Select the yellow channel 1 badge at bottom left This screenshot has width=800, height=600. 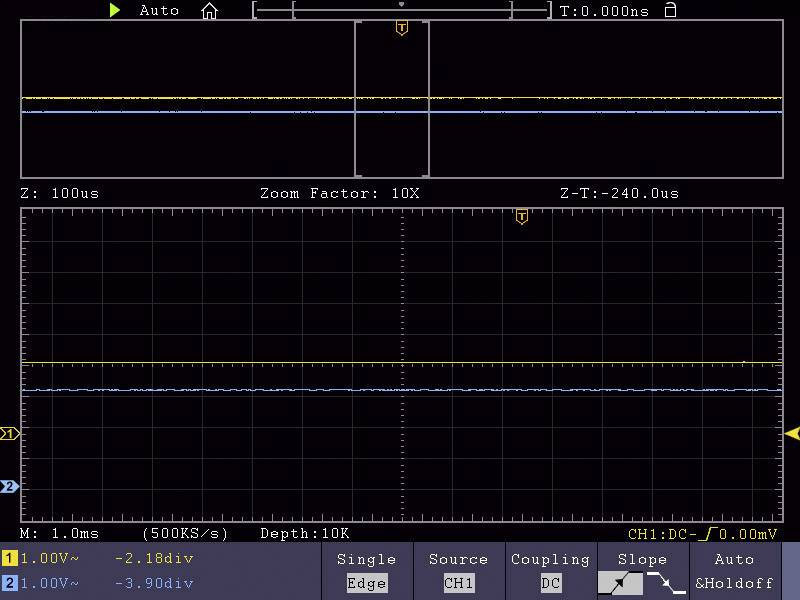9,559
